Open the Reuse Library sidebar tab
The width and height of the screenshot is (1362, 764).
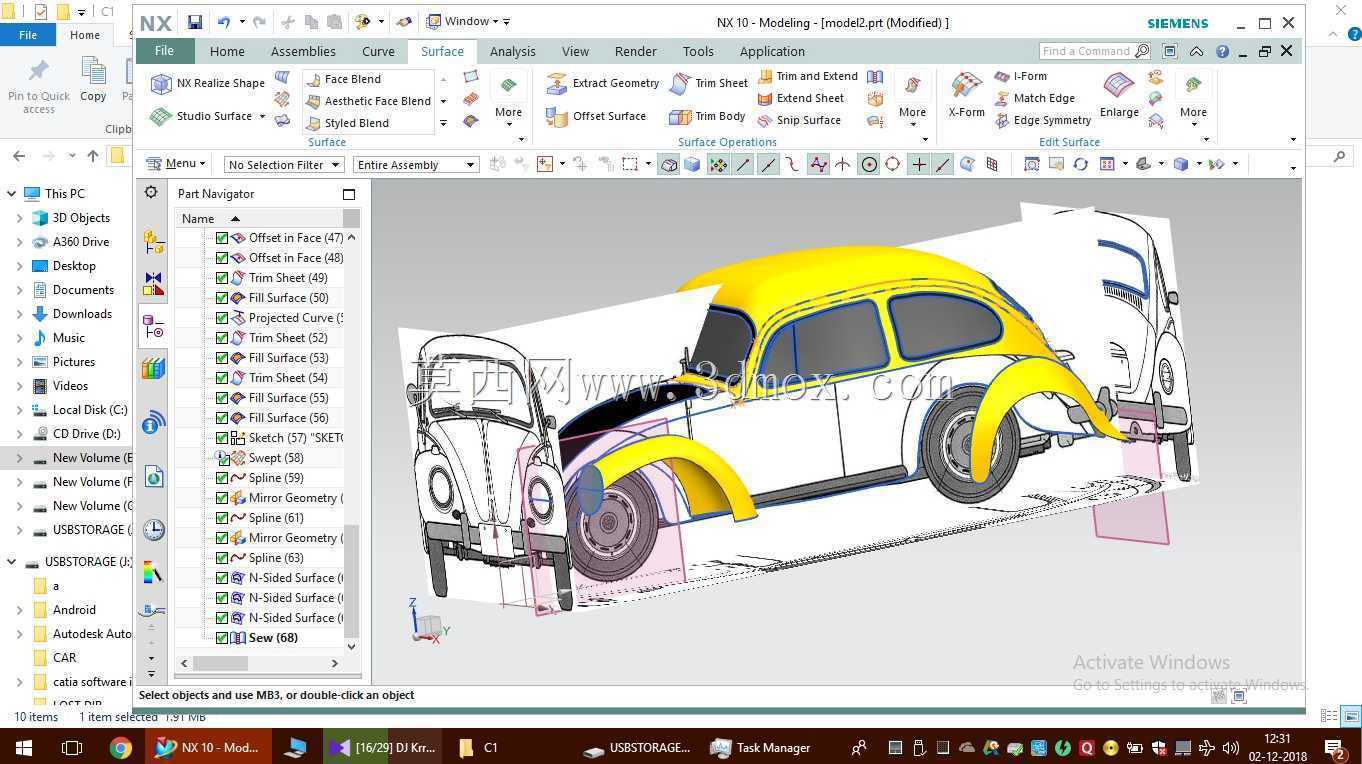[x=153, y=369]
